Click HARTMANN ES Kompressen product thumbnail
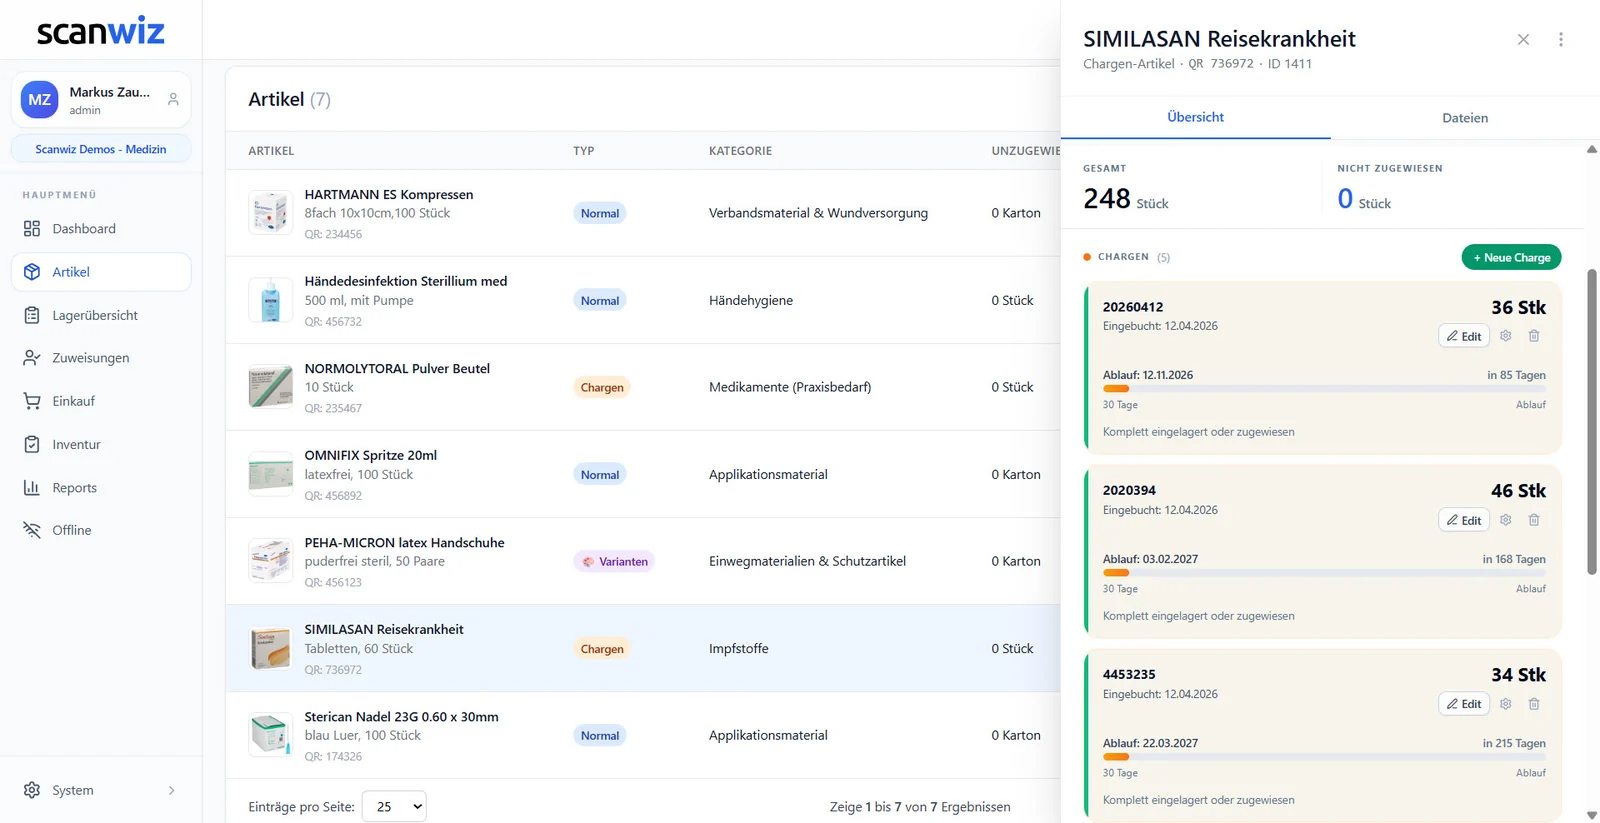Viewport: 1600px width, 823px height. click(270, 213)
